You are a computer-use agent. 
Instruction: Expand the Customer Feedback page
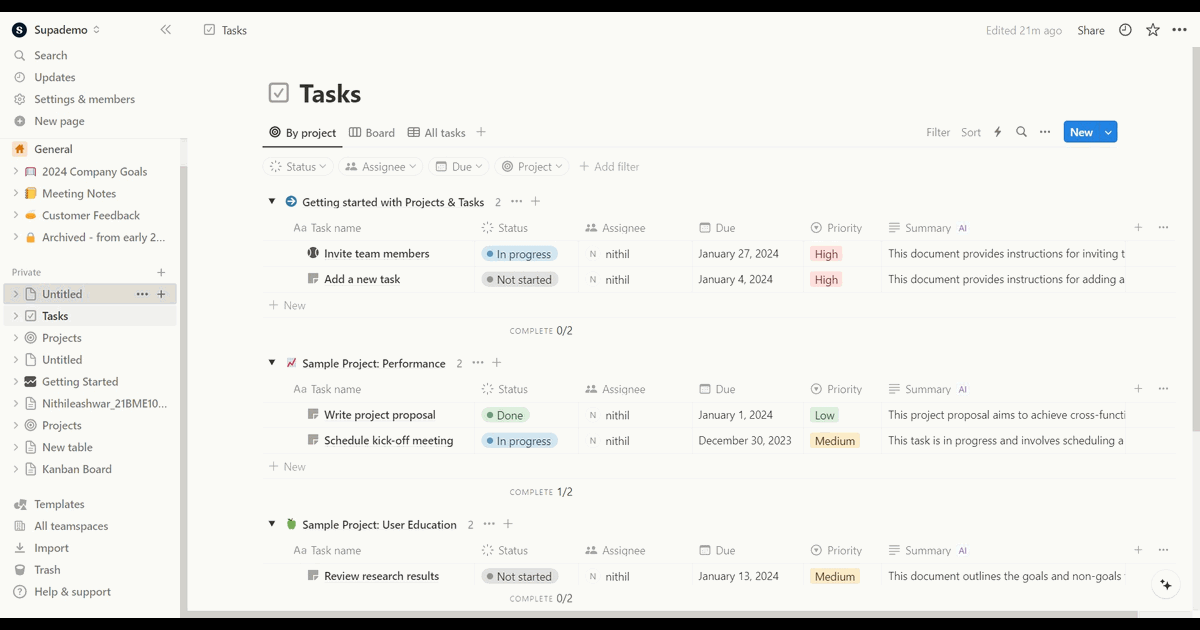point(16,216)
